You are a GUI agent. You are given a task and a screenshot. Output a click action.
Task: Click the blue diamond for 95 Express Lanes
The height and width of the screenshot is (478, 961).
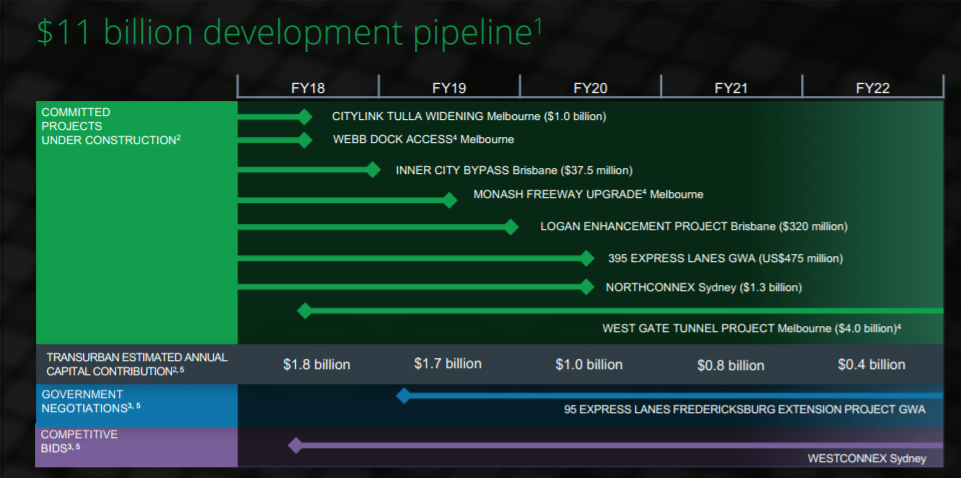[403, 395]
